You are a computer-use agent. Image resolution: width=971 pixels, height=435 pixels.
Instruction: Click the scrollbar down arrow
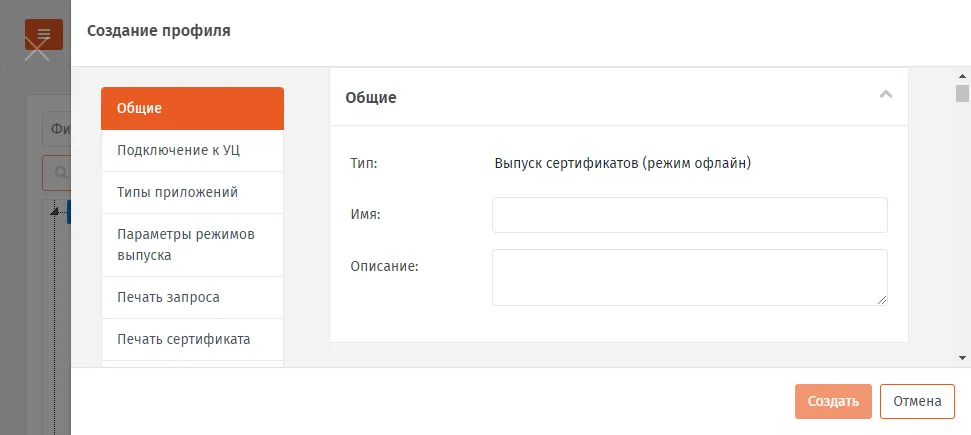(x=962, y=358)
